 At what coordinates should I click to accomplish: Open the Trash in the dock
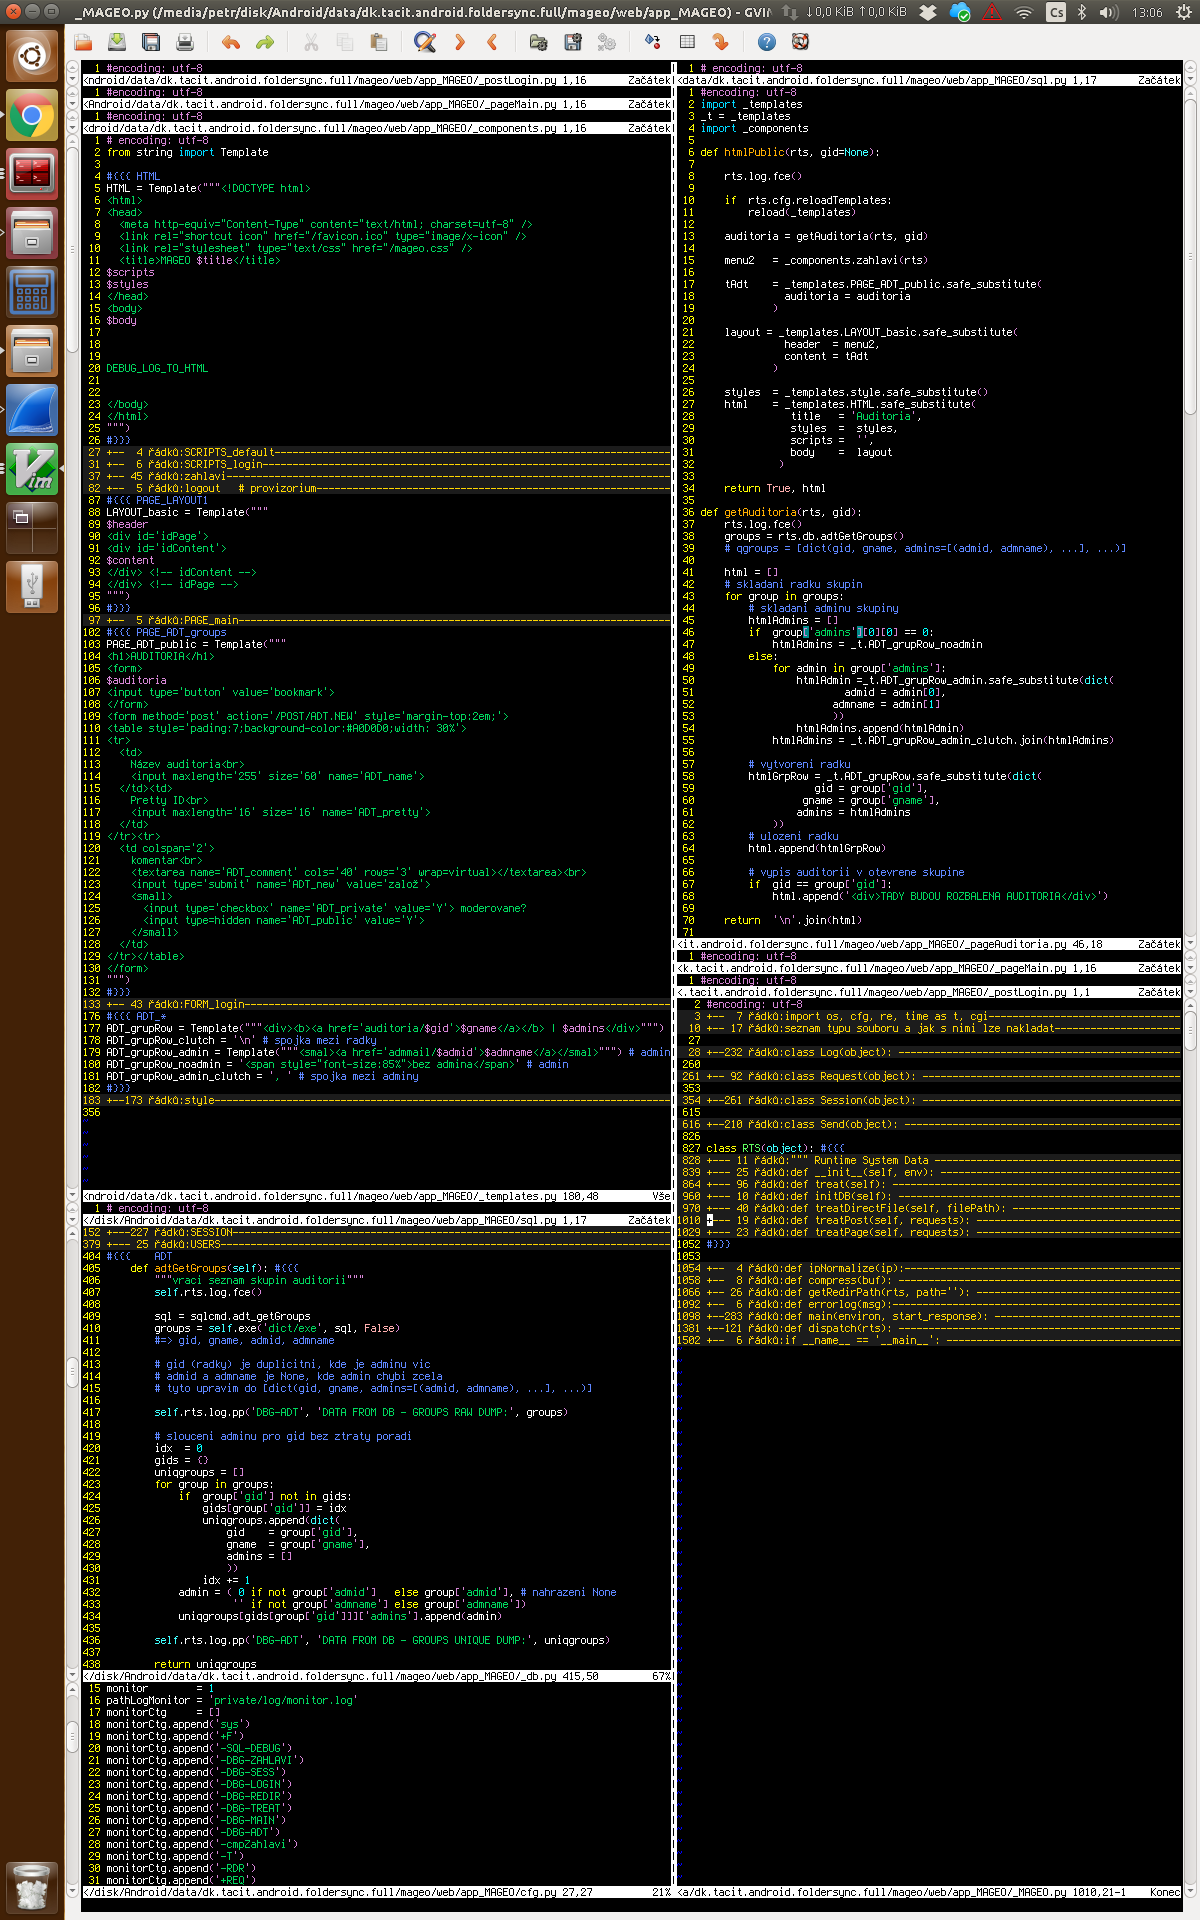pyautogui.click(x=32, y=1888)
